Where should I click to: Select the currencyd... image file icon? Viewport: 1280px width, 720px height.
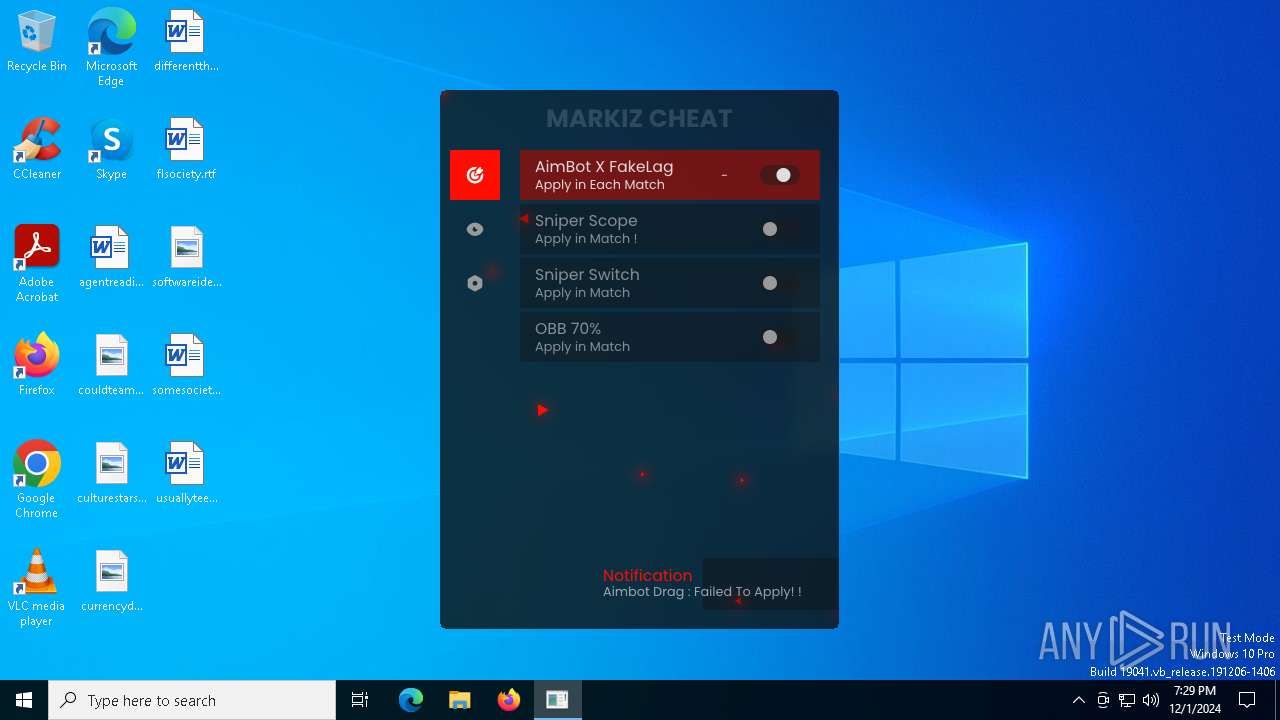(x=111, y=581)
